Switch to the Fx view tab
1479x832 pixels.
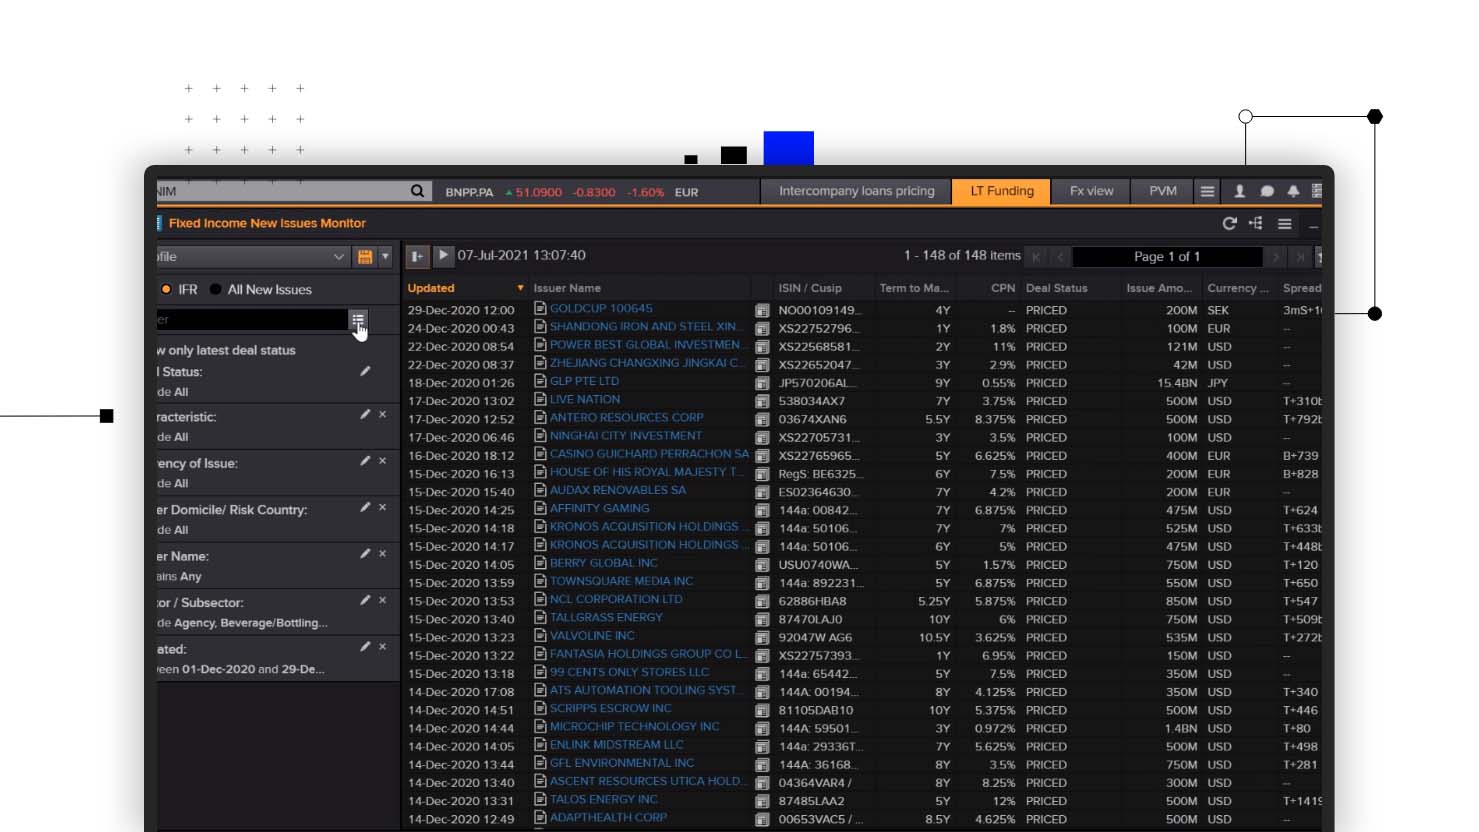[x=1091, y=191]
